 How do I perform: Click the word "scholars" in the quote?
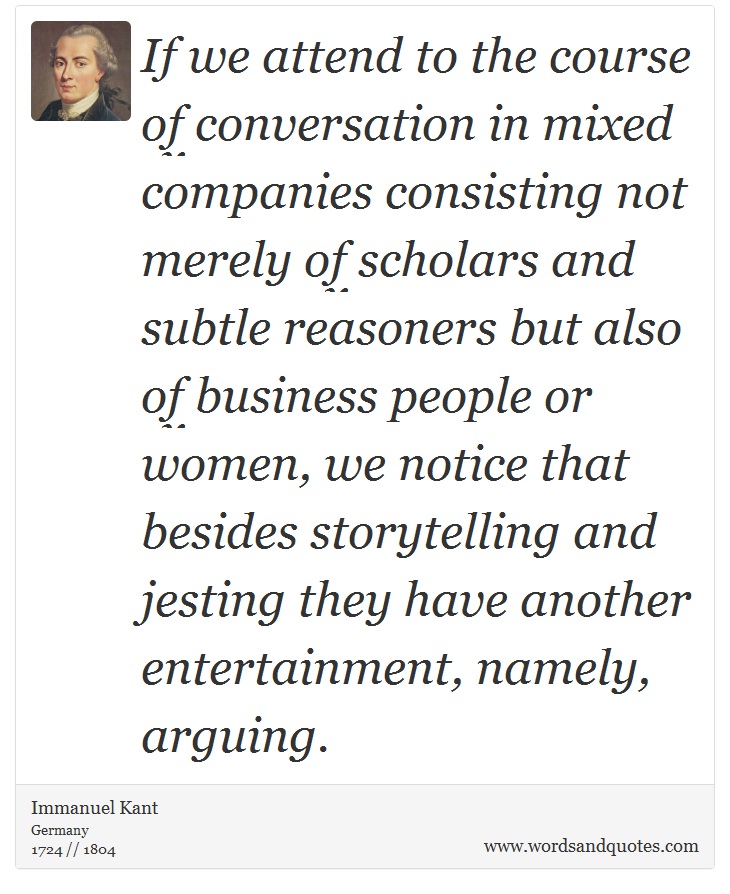click(x=448, y=260)
